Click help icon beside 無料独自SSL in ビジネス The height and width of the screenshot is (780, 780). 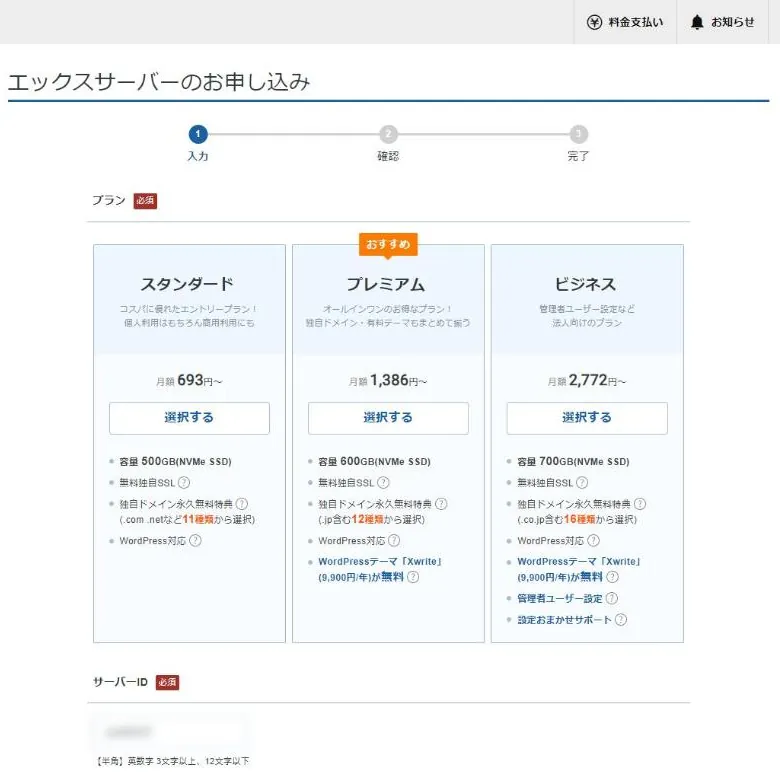582,483
